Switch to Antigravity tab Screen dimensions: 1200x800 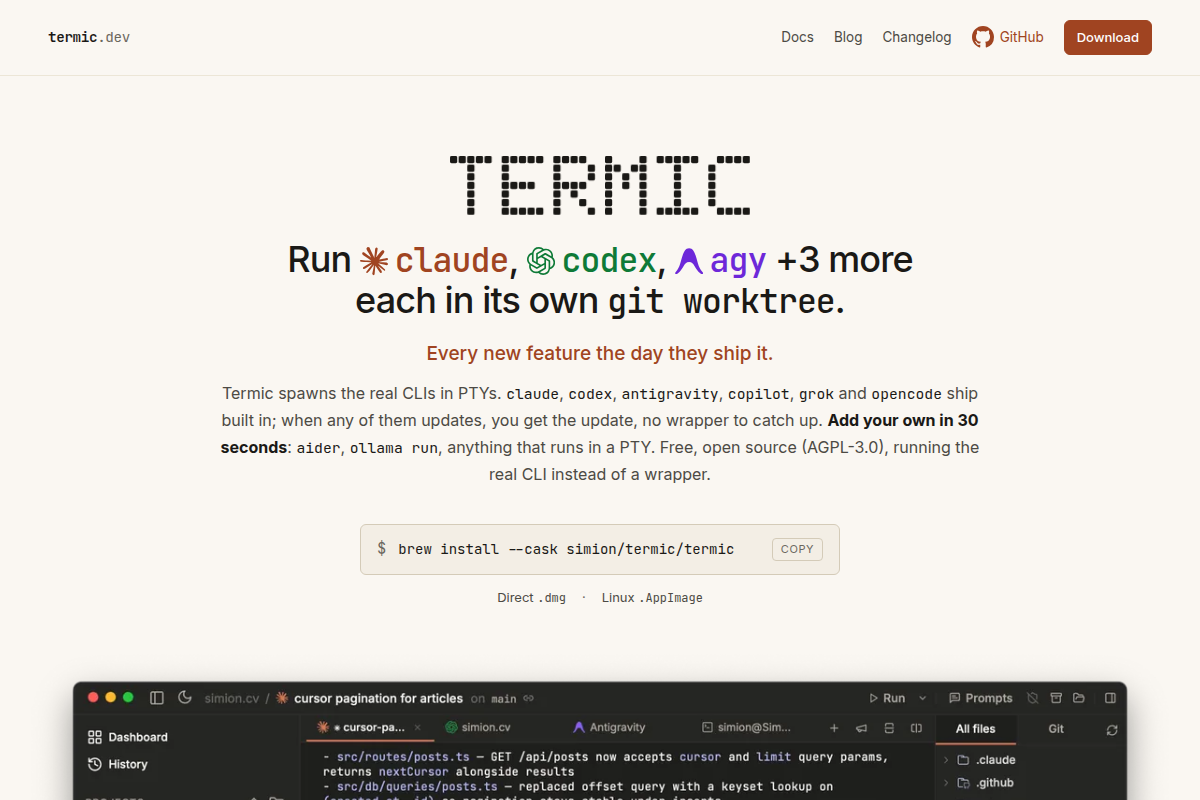coord(609,728)
